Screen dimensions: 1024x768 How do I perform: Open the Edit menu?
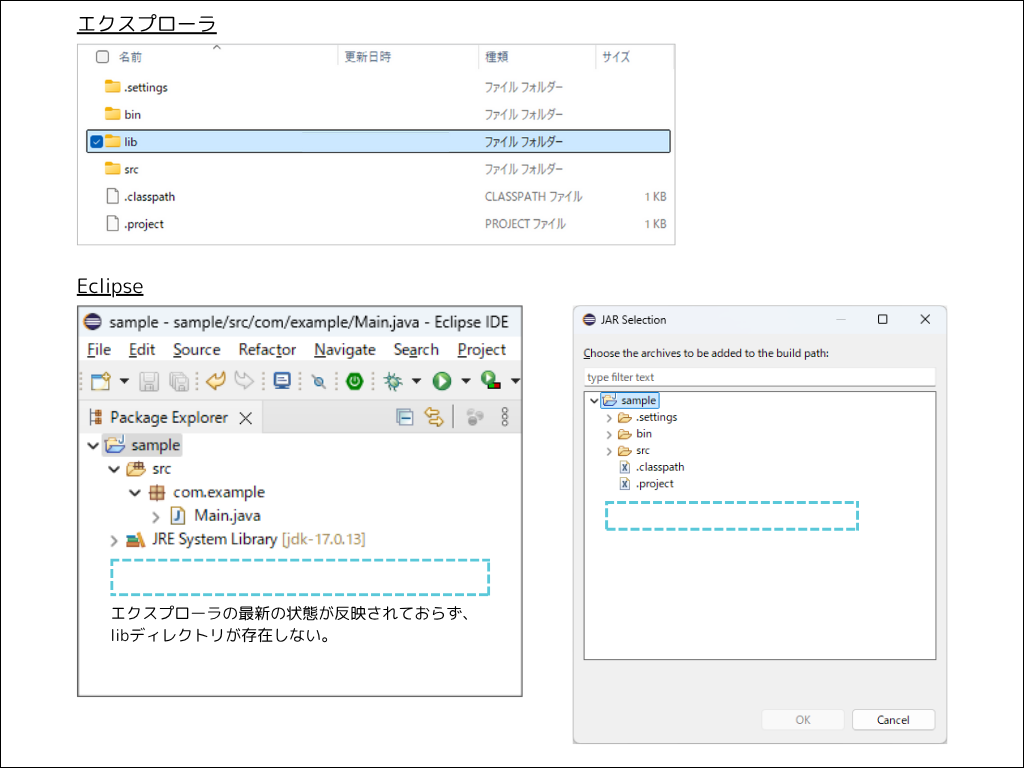pyautogui.click(x=142, y=350)
